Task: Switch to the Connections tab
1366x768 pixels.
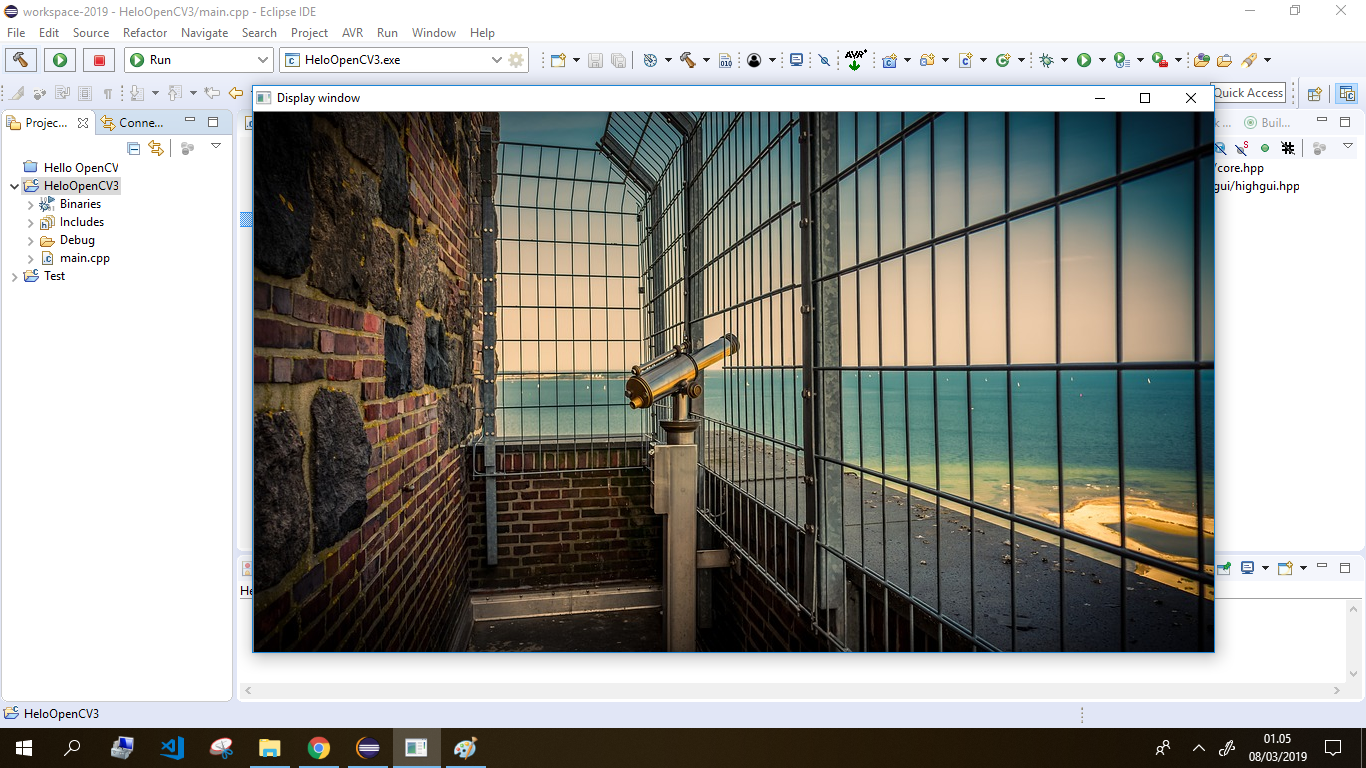Action: click(x=131, y=123)
